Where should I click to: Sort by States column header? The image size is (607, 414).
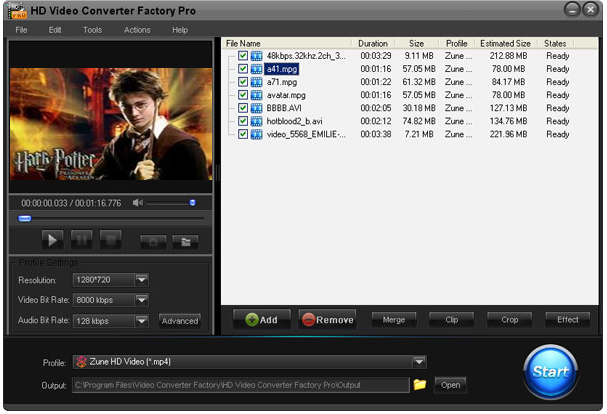pyautogui.click(x=555, y=43)
